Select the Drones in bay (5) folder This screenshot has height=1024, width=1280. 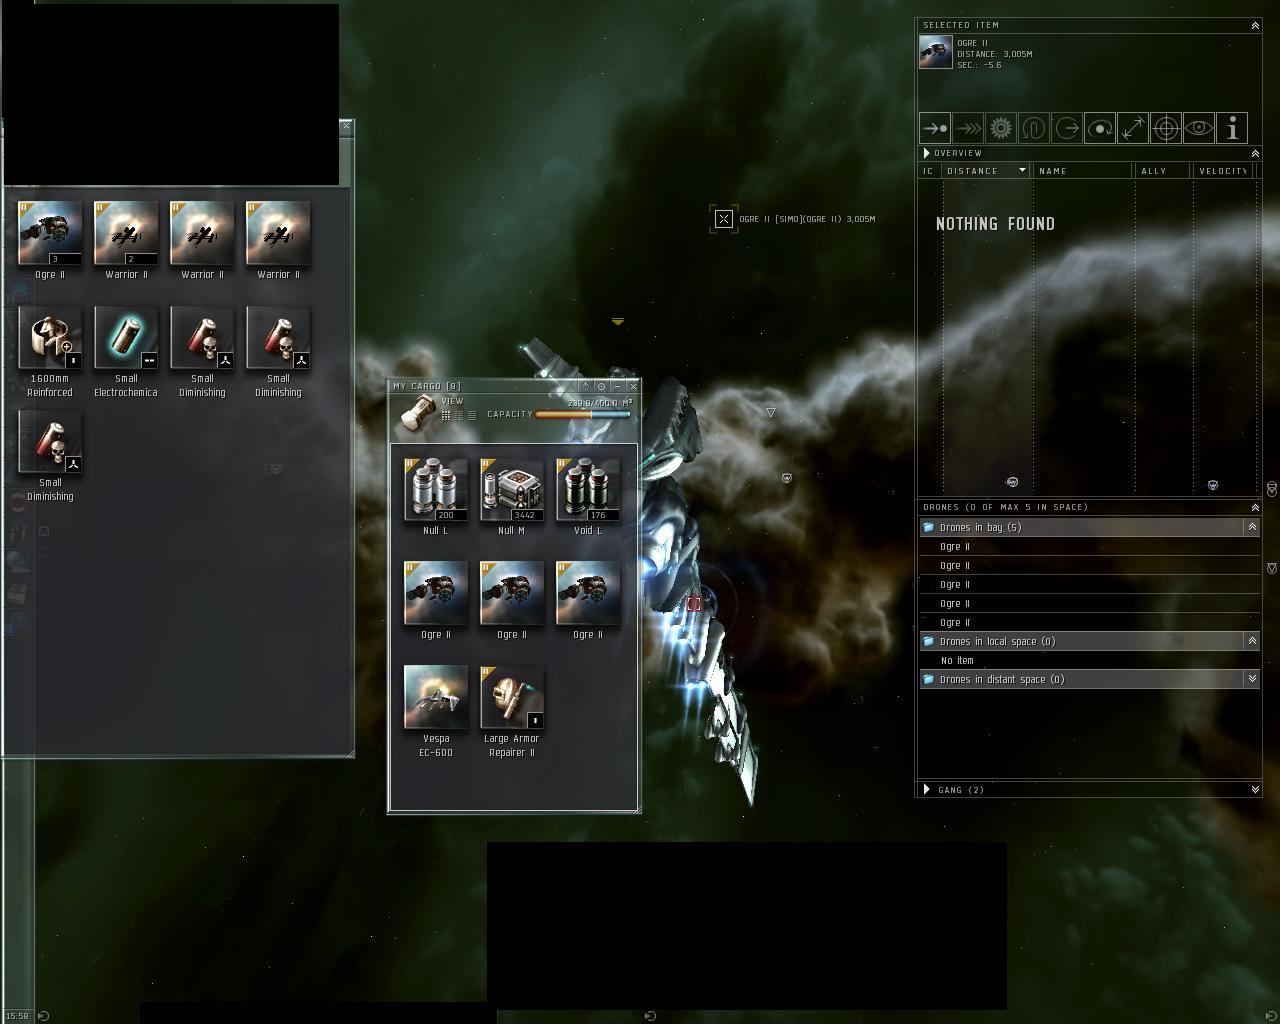1089,527
